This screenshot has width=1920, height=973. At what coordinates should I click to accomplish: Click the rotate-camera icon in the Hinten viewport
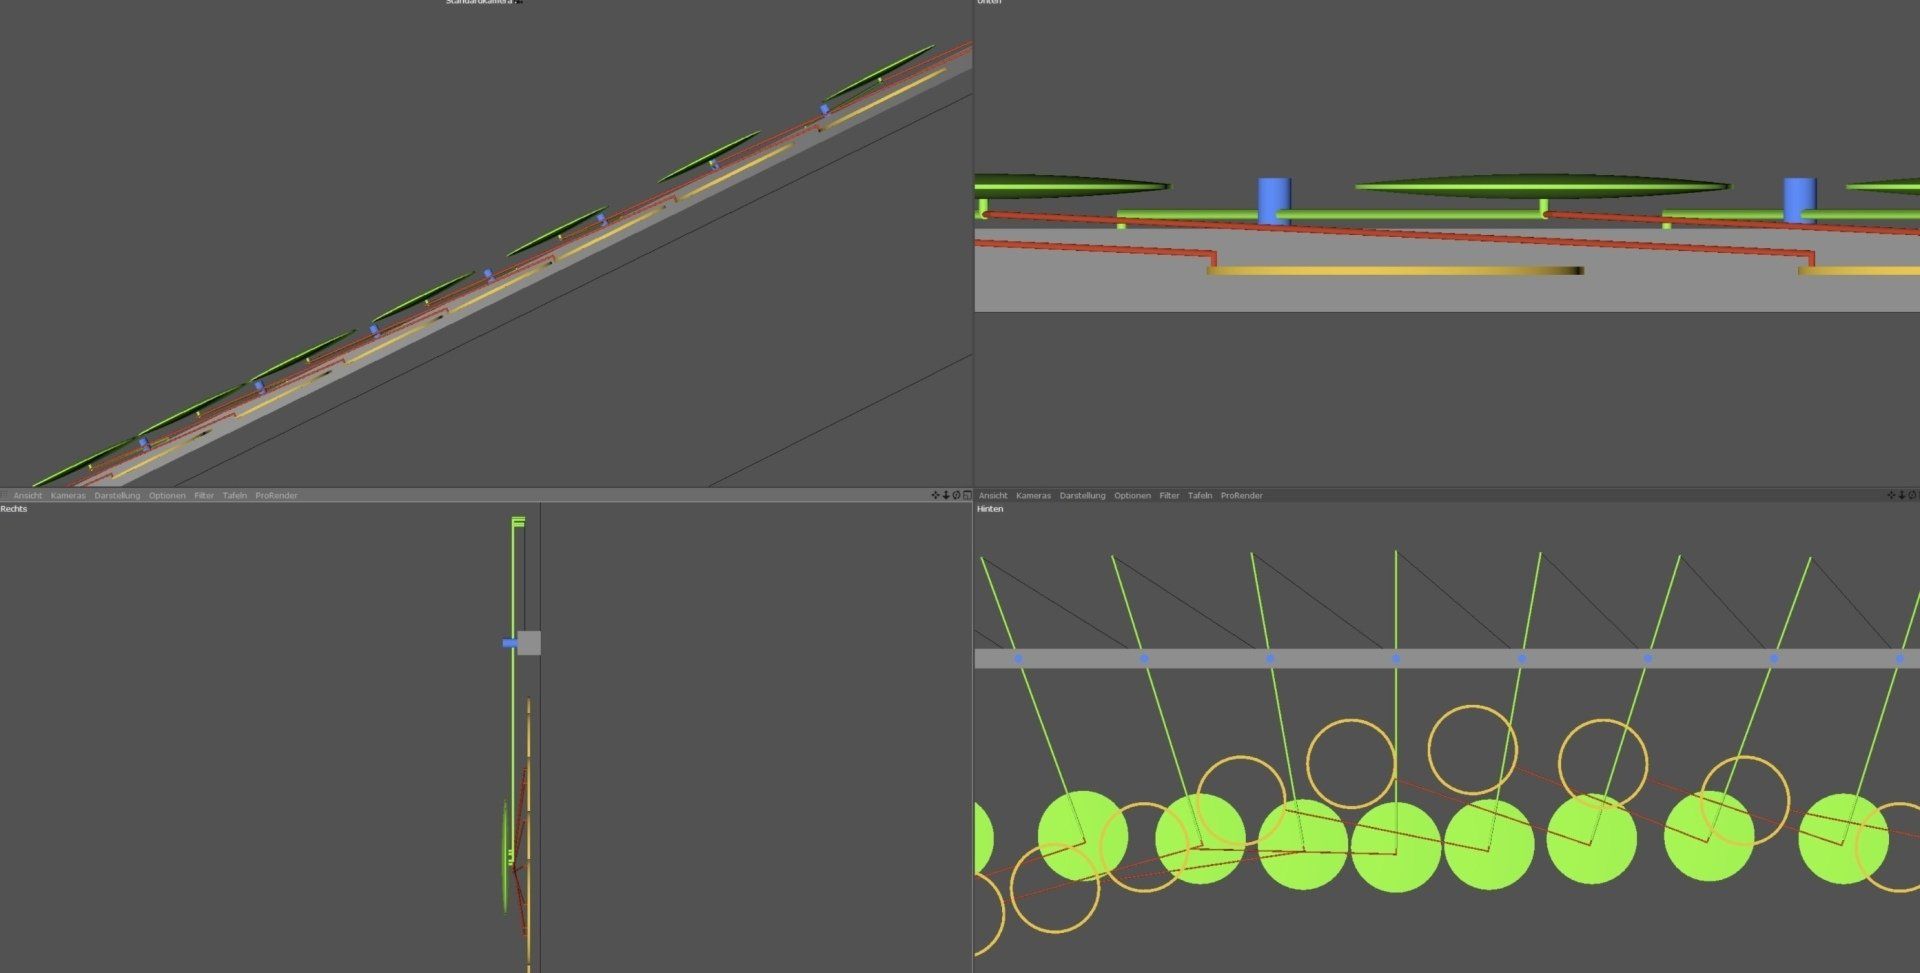click(x=1912, y=495)
